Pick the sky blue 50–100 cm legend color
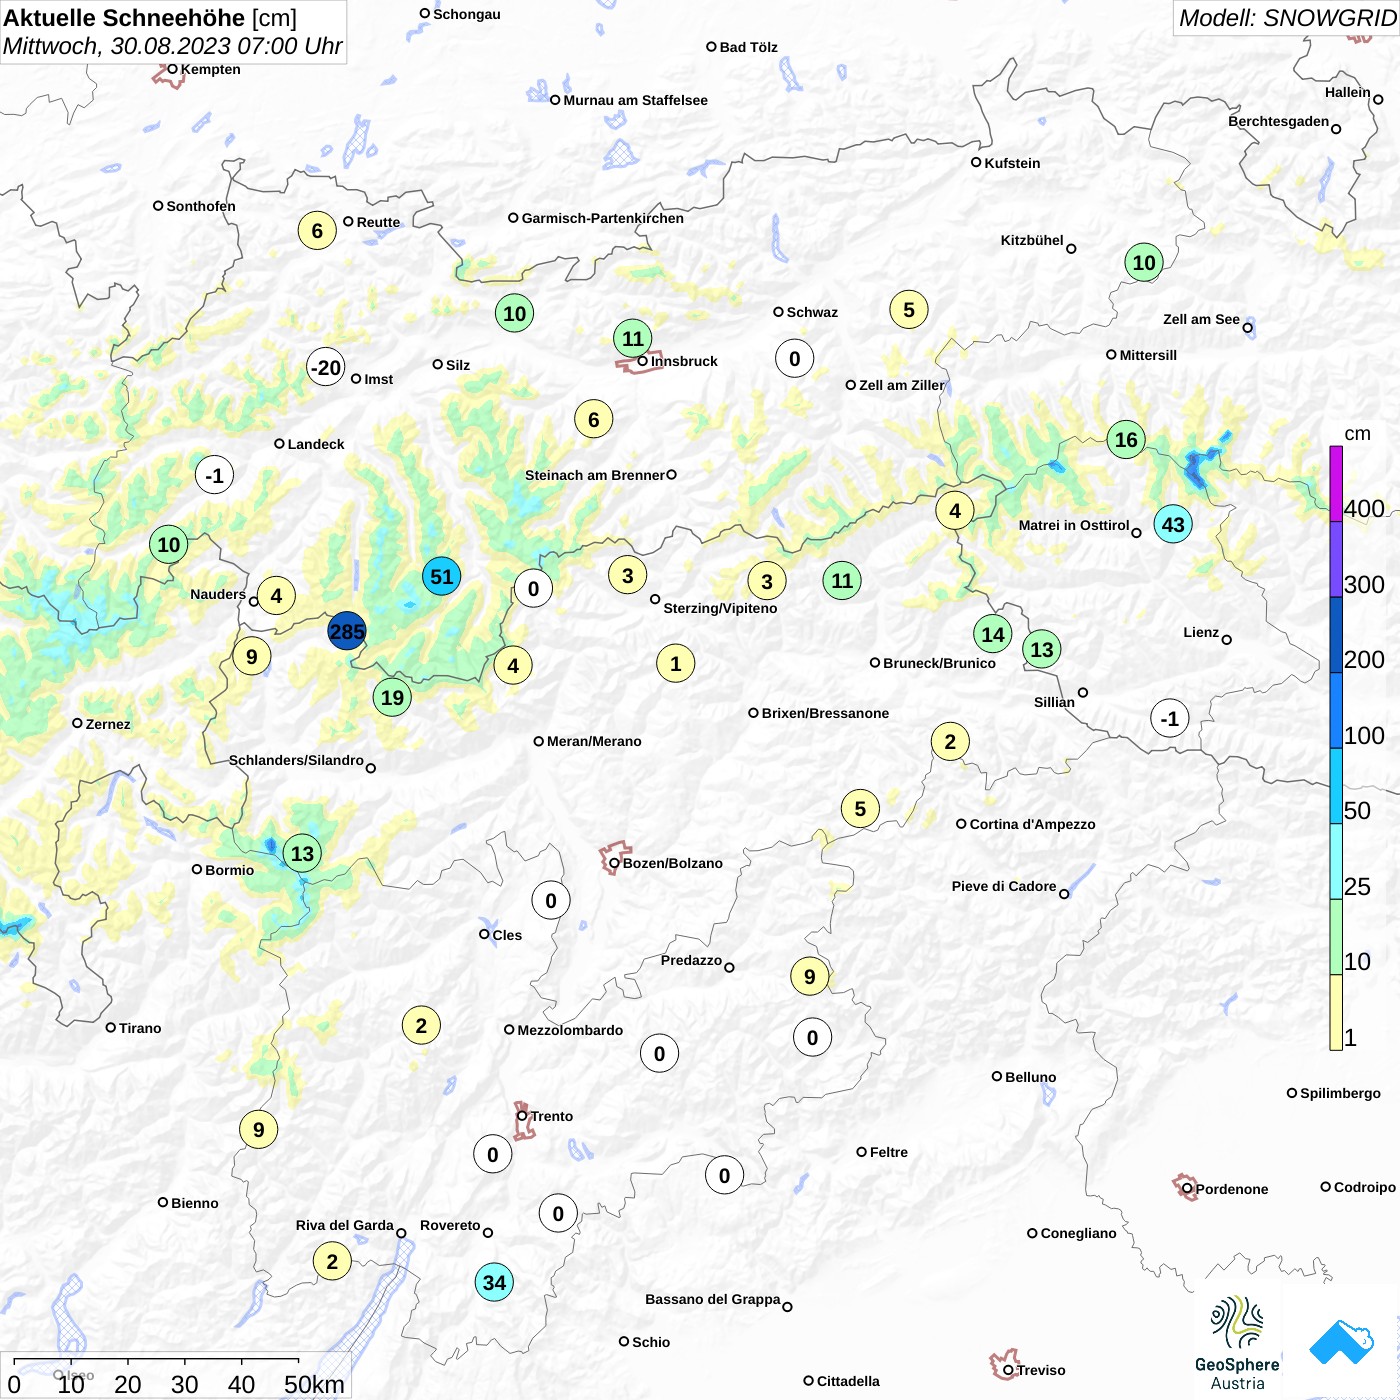The image size is (1400, 1400). pyautogui.click(x=1336, y=786)
